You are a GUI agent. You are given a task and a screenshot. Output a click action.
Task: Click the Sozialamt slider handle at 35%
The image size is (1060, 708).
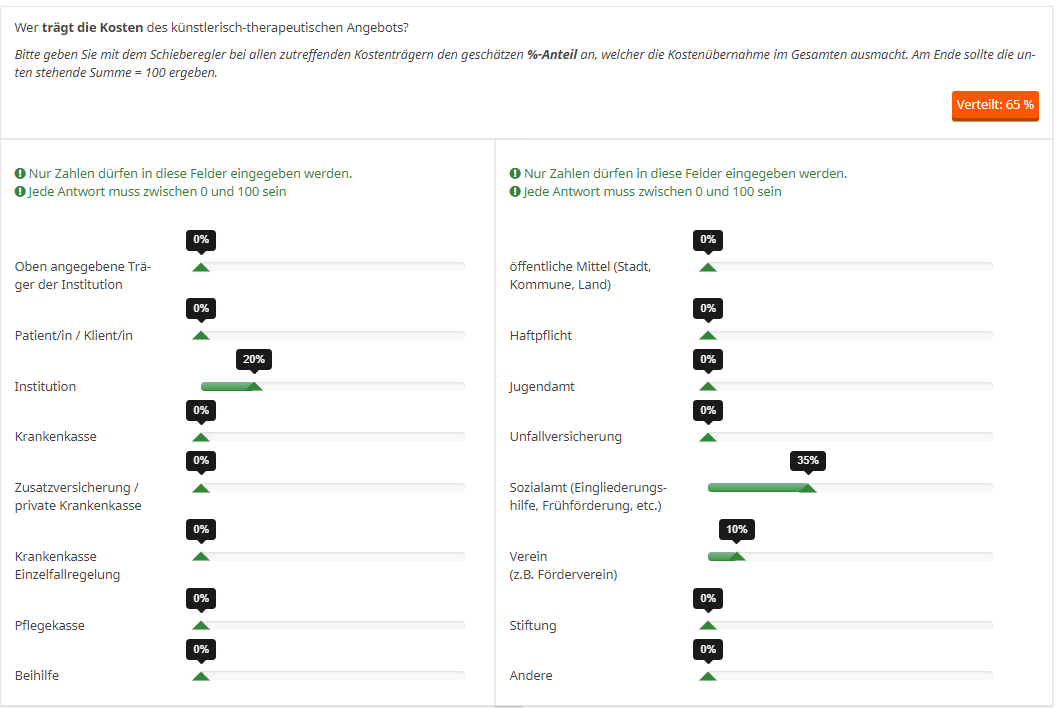[808, 488]
